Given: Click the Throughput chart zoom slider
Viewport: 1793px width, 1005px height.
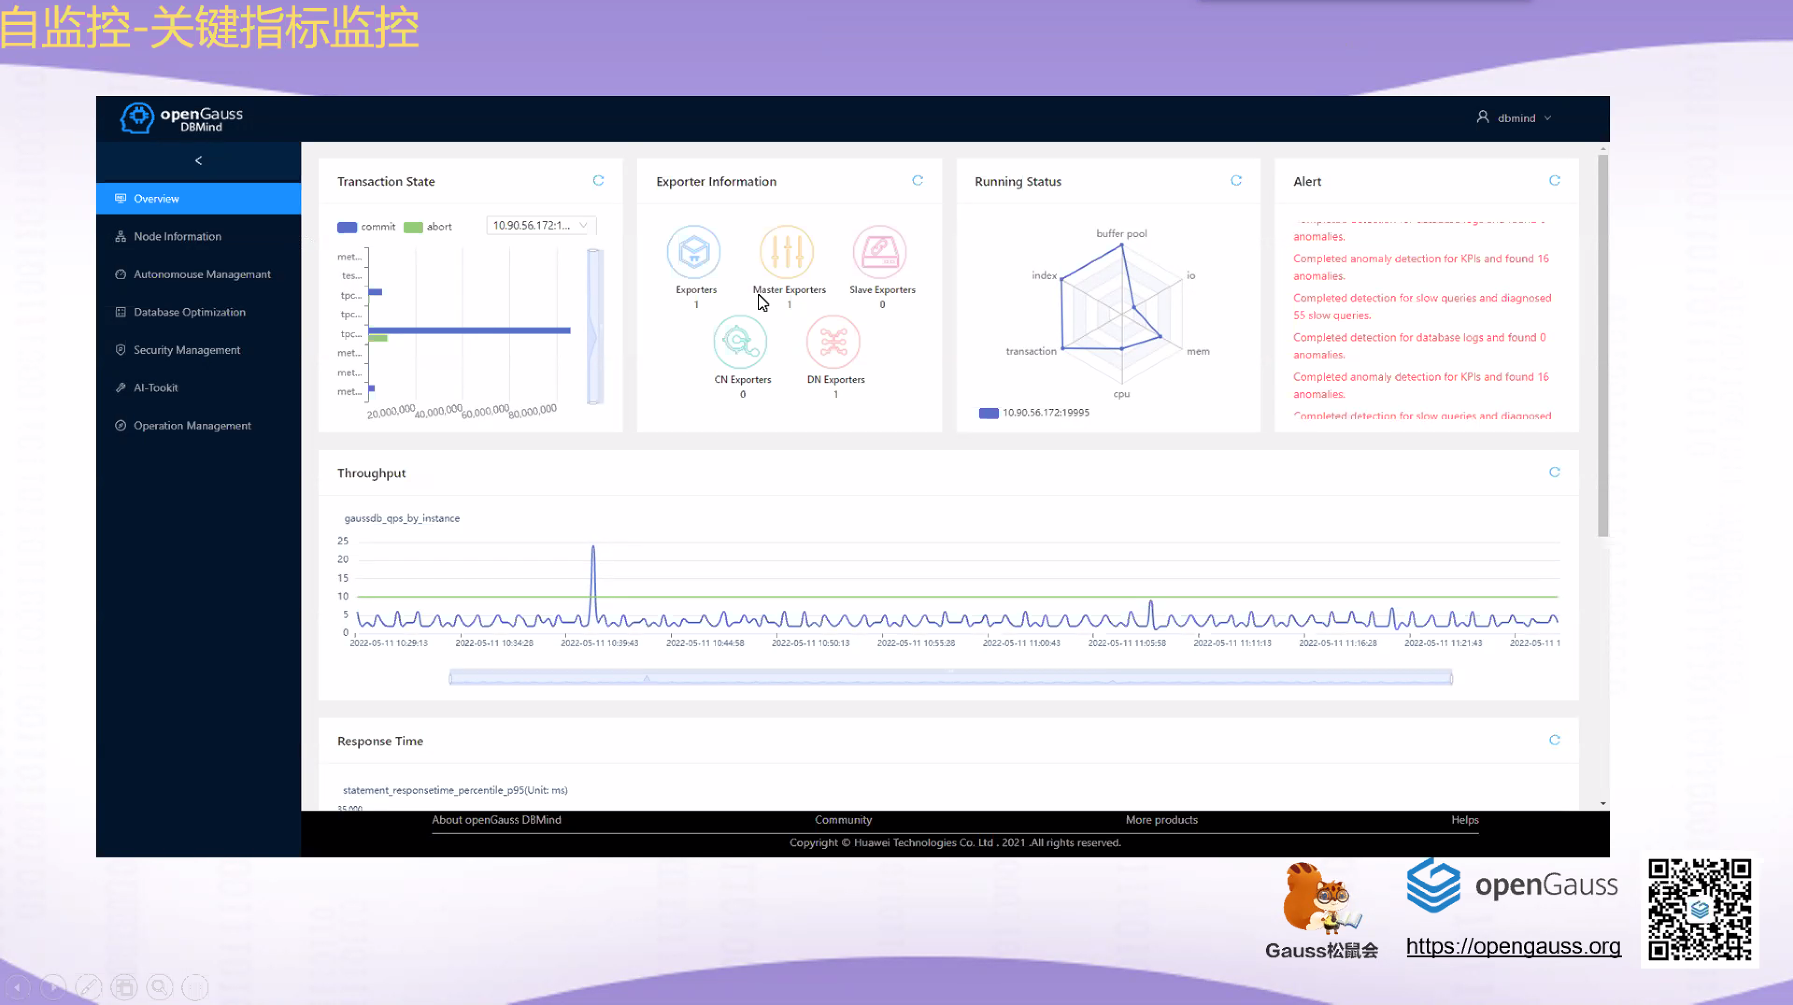Looking at the screenshot, I should tap(951, 678).
